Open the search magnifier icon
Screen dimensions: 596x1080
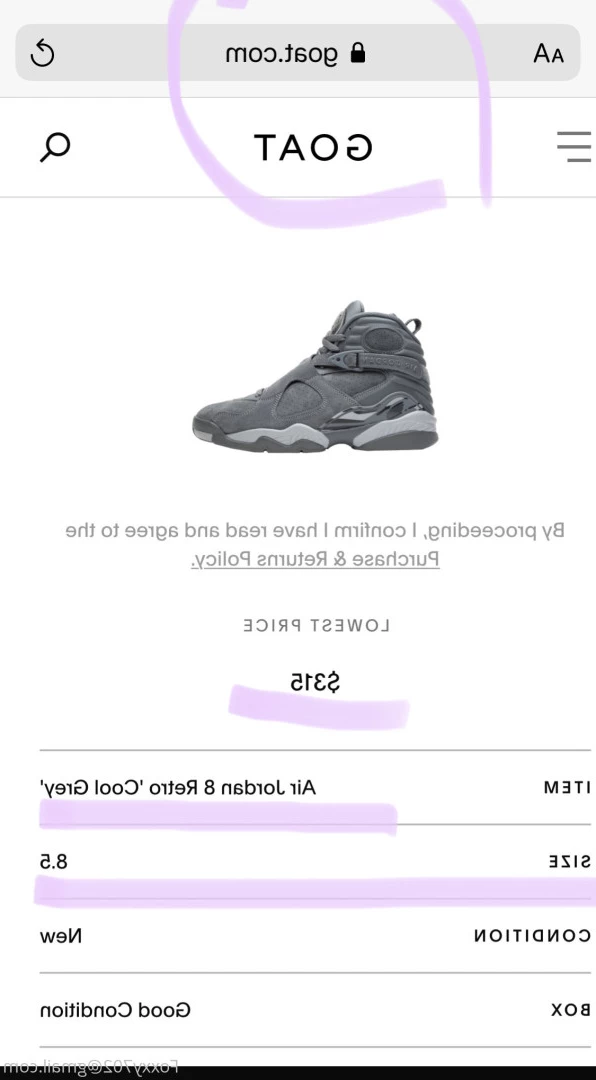(55, 147)
